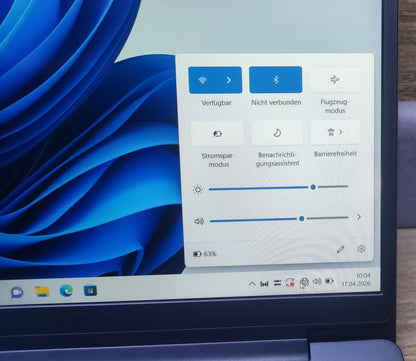Turn off the Bluetooth tile
Screen dimensions: 416x361
276,80
